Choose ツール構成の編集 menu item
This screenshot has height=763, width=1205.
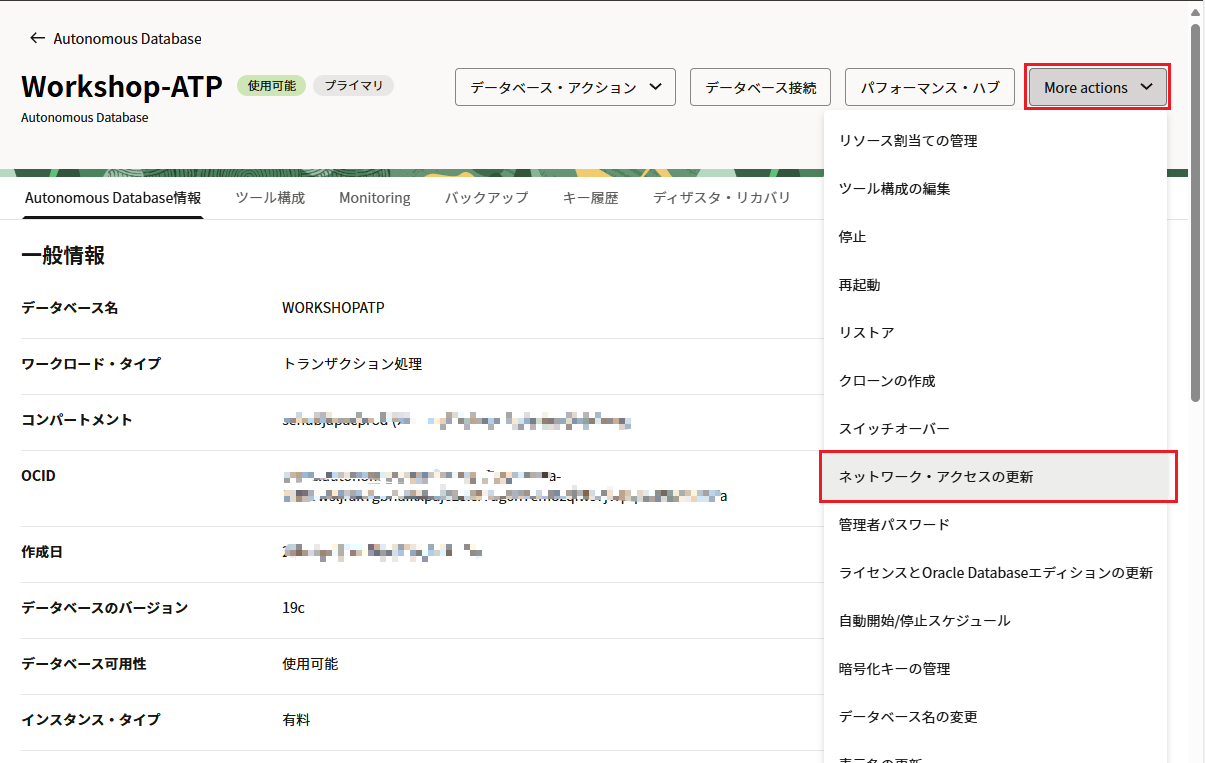pyautogui.click(x=894, y=189)
